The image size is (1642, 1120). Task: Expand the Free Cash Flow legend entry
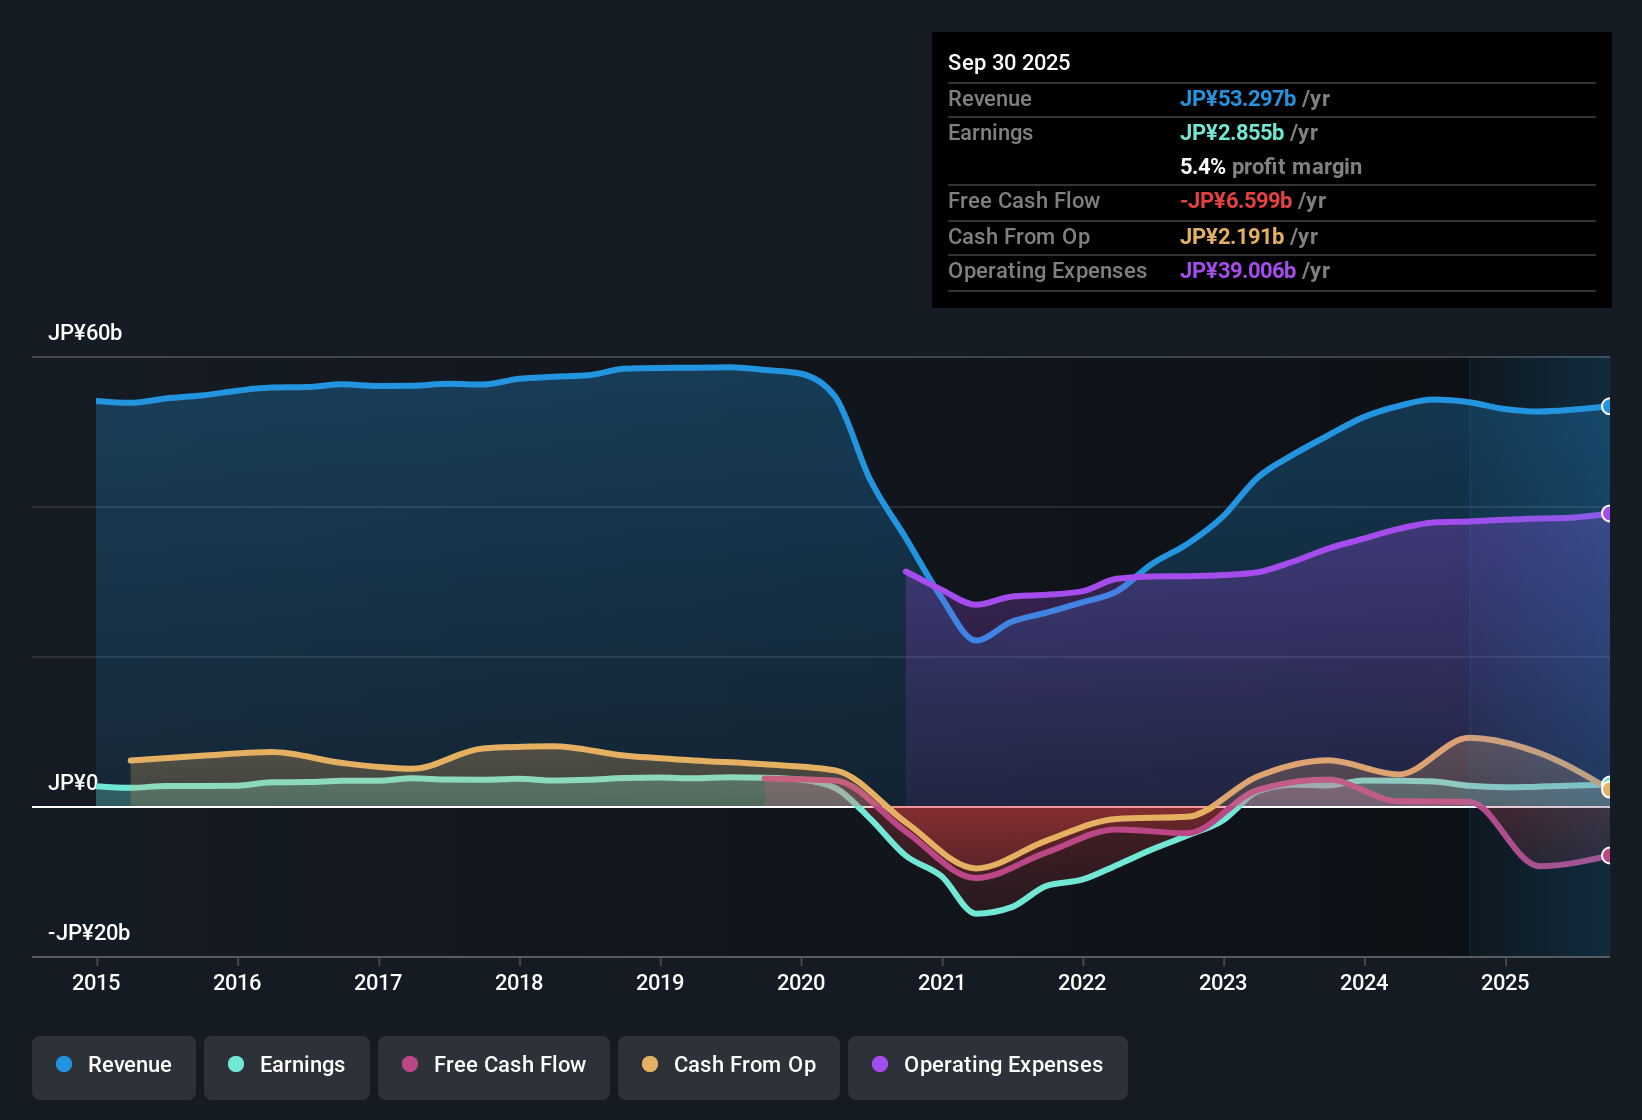click(493, 1065)
